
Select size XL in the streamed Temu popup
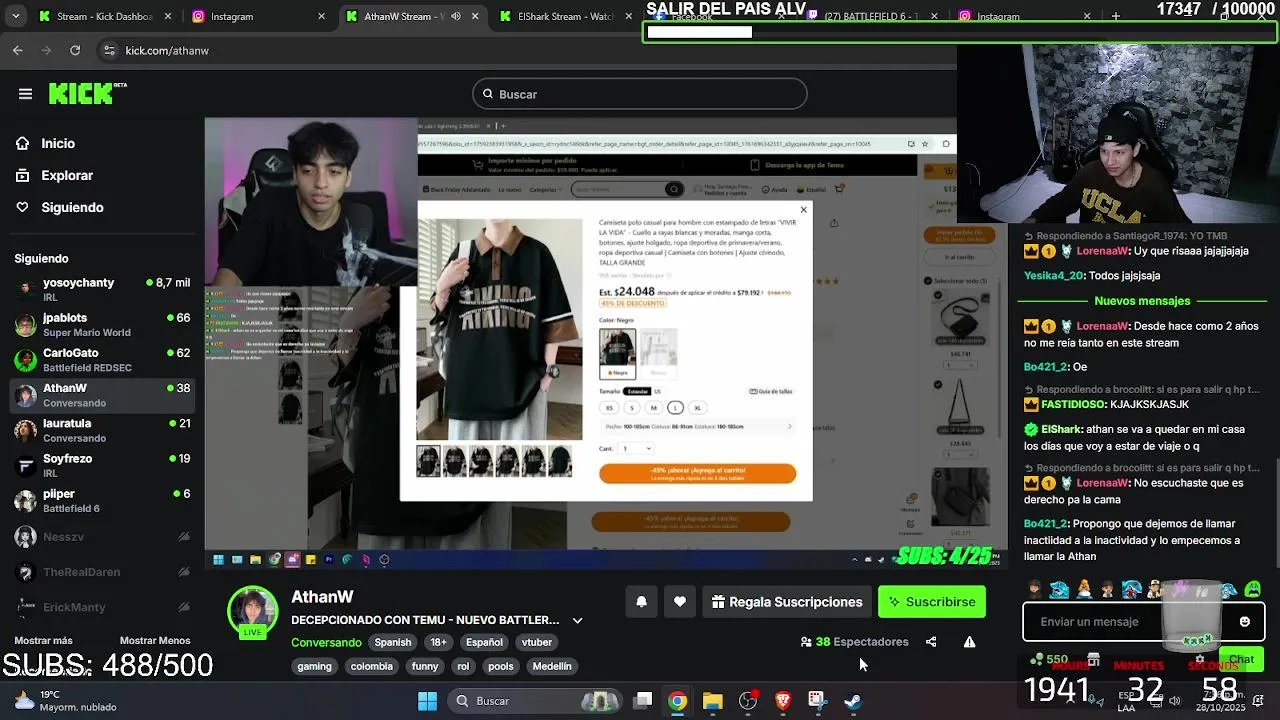tap(697, 408)
